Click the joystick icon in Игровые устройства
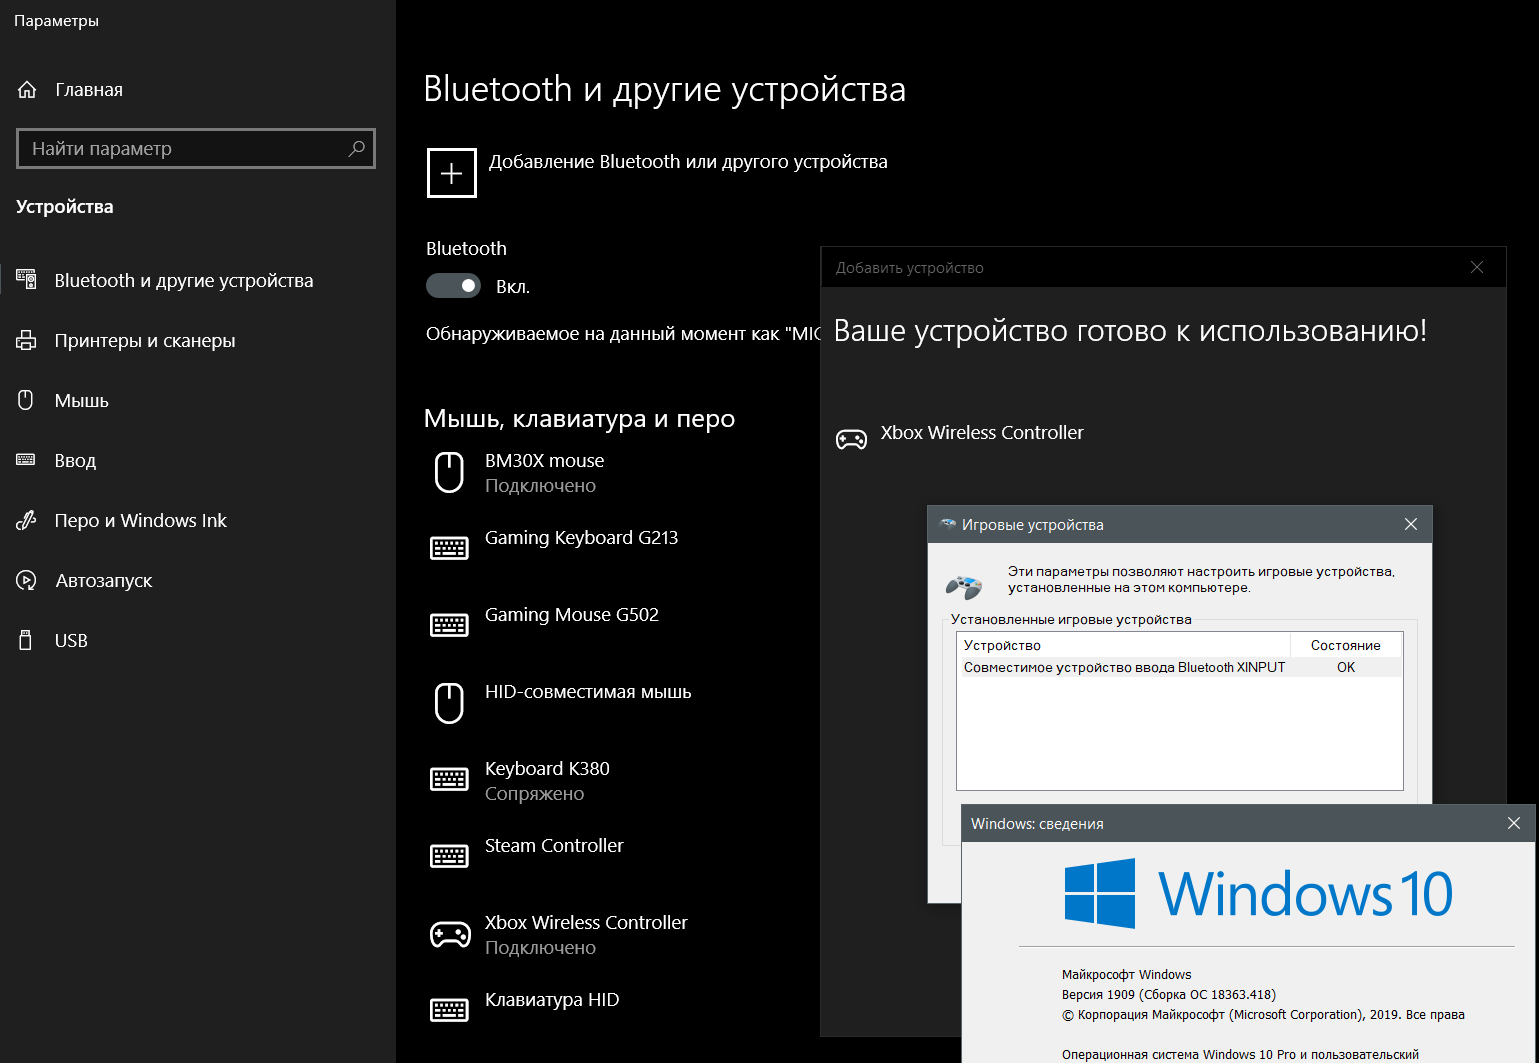 965,586
